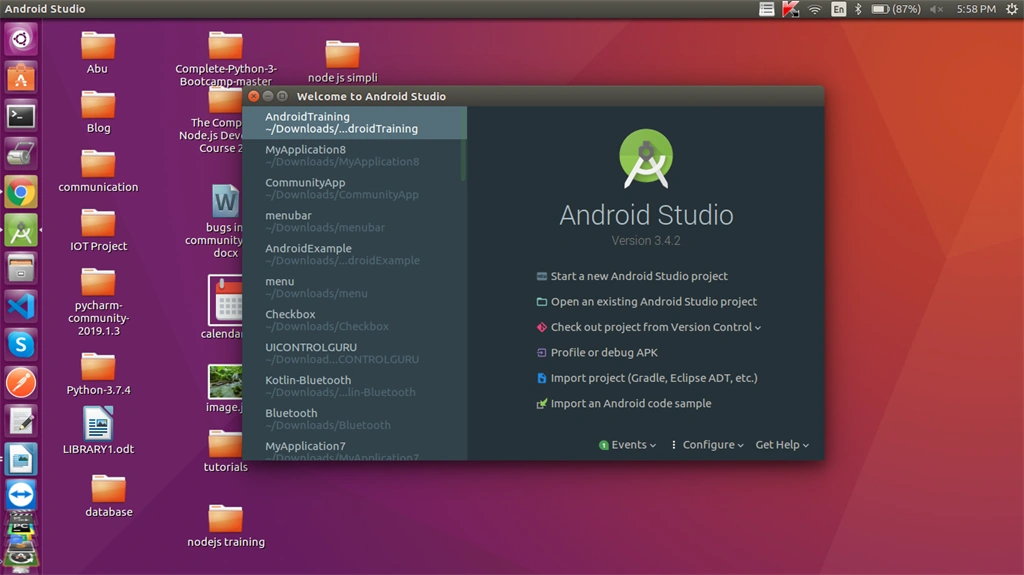The height and width of the screenshot is (575, 1024).
Task: Open text editor from the dock
Action: 21,421
